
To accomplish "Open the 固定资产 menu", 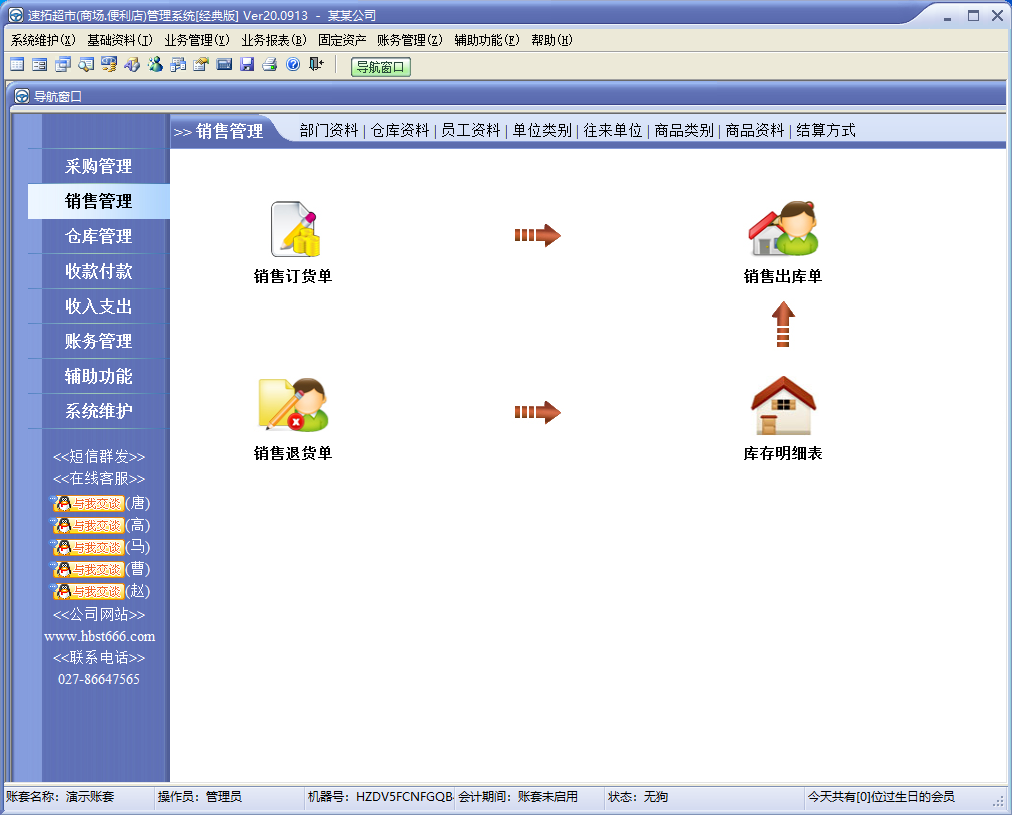I will pos(342,40).
